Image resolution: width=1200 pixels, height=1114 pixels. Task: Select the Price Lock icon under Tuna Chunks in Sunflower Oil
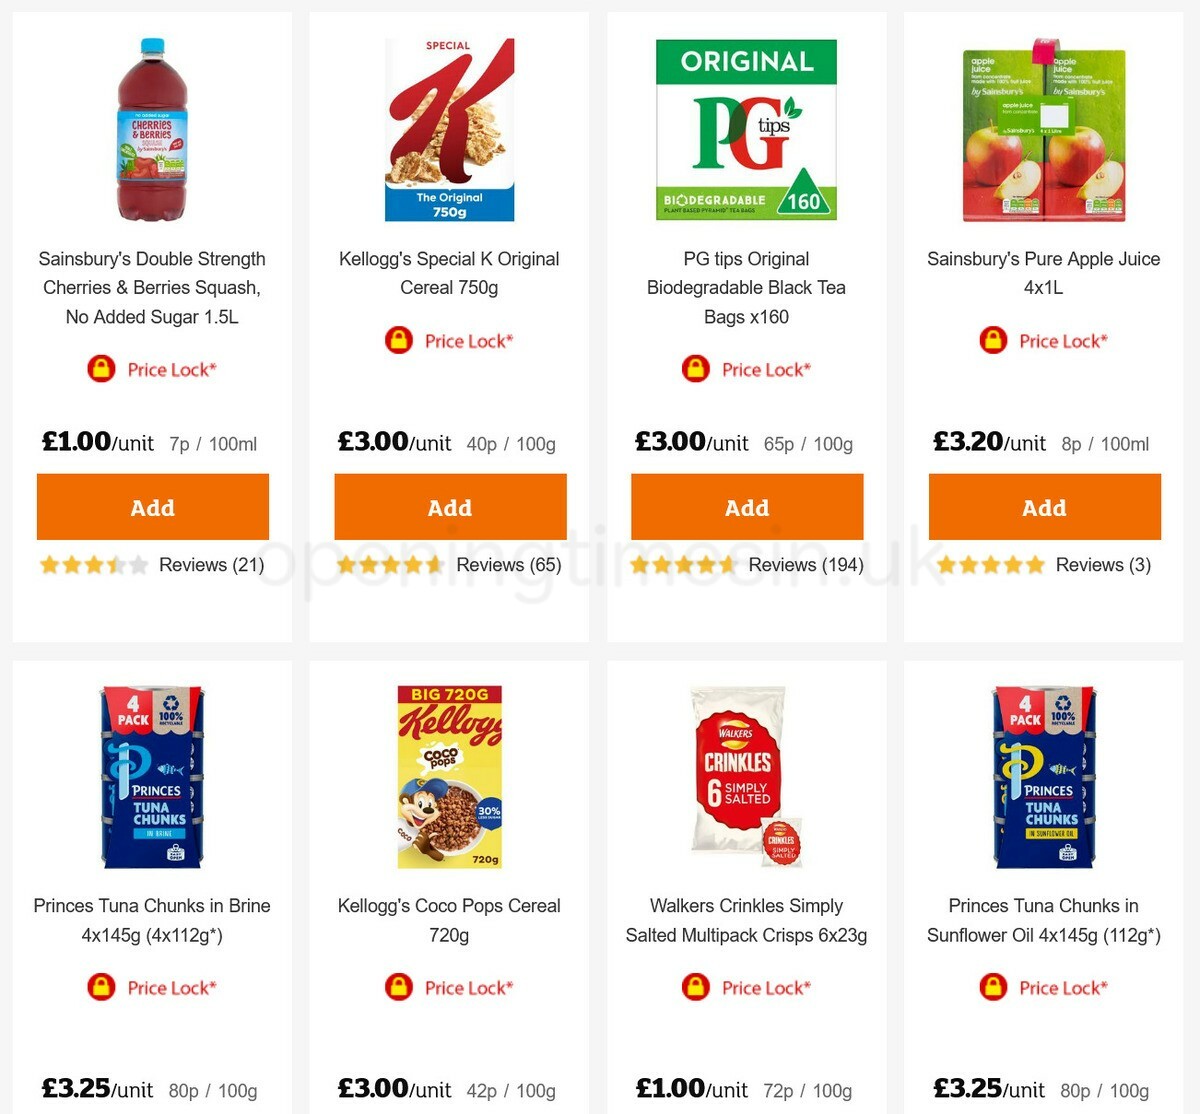(x=993, y=987)
